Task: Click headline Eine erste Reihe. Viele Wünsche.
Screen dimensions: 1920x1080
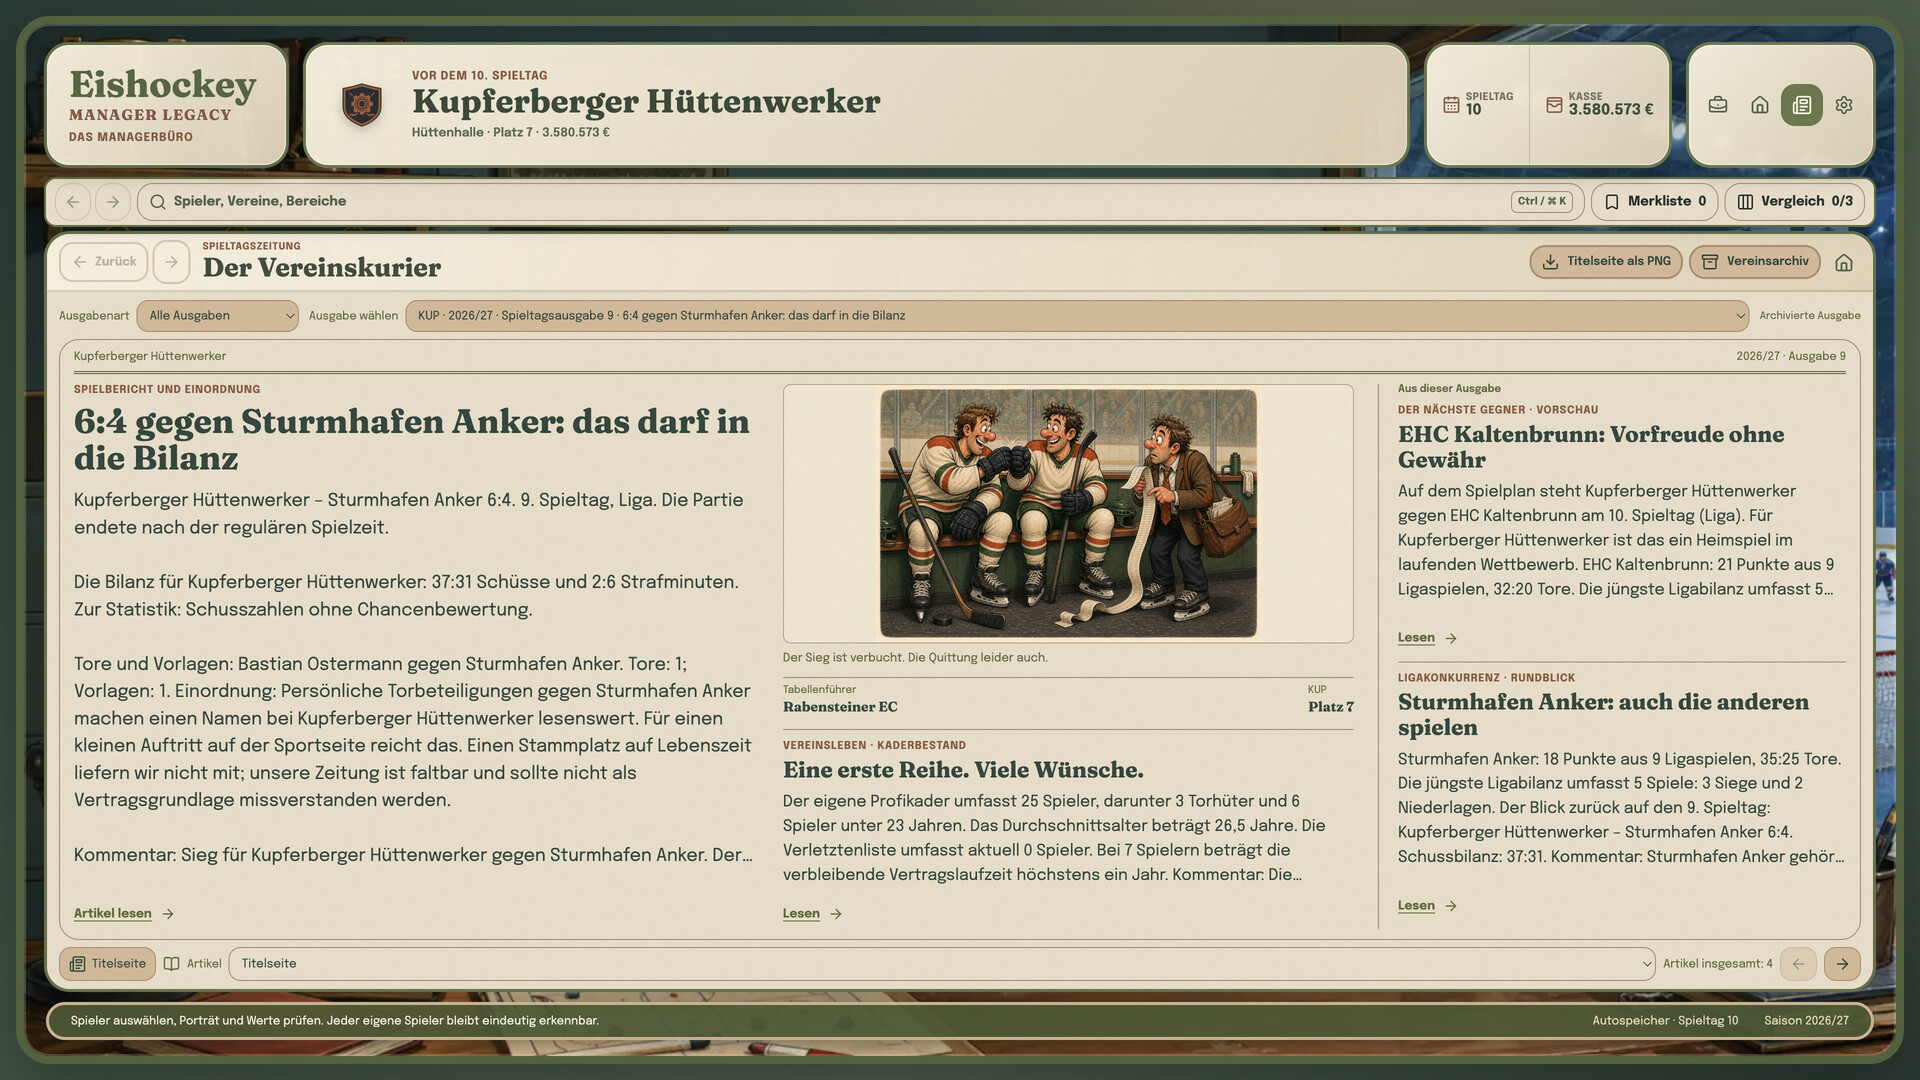Action: point(963,770)
